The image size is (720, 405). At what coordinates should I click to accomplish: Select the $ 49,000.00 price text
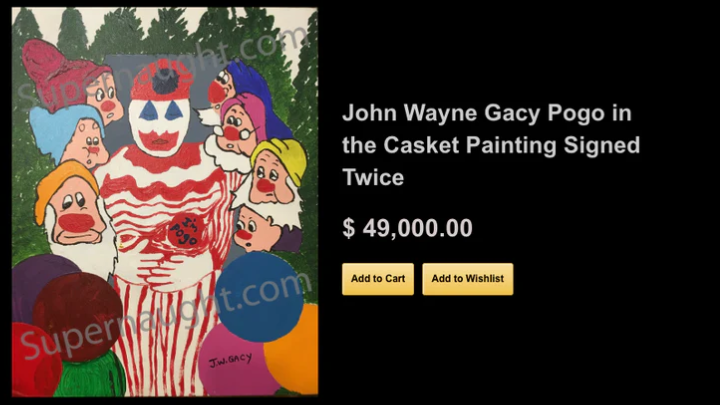coord(407,228)
